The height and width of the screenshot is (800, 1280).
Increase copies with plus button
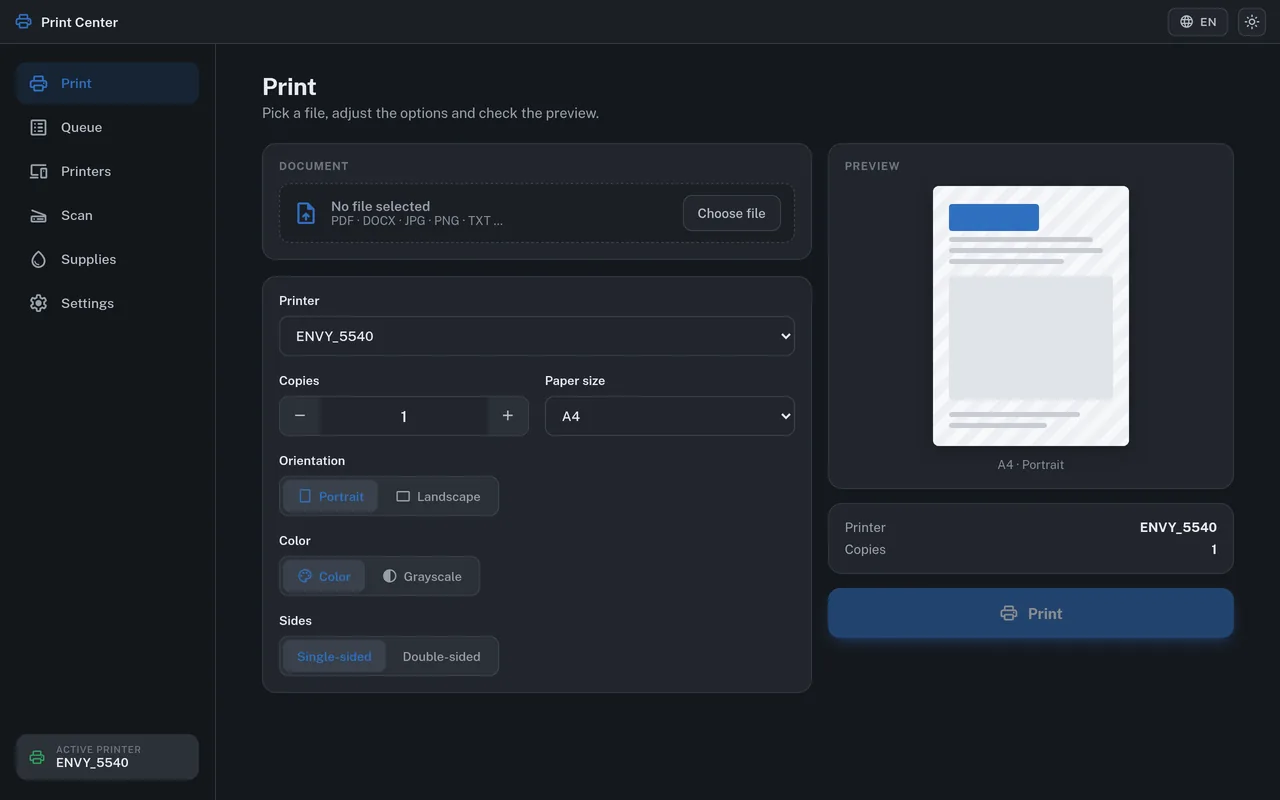point(508,416)
